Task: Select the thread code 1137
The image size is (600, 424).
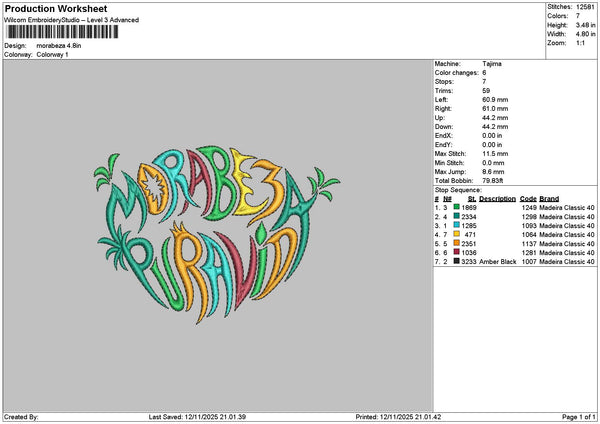Action: pyautogui.click(x=529, y=243)
